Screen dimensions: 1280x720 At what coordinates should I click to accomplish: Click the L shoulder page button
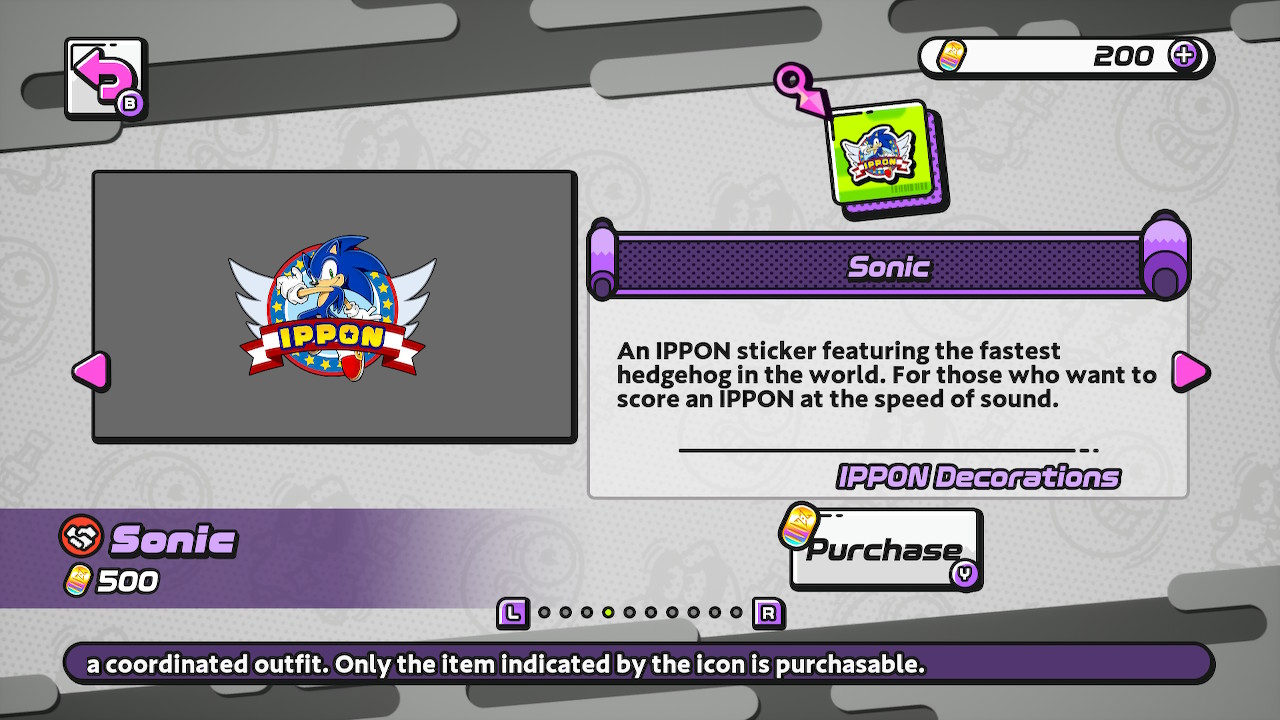click(x=513, y=613)
